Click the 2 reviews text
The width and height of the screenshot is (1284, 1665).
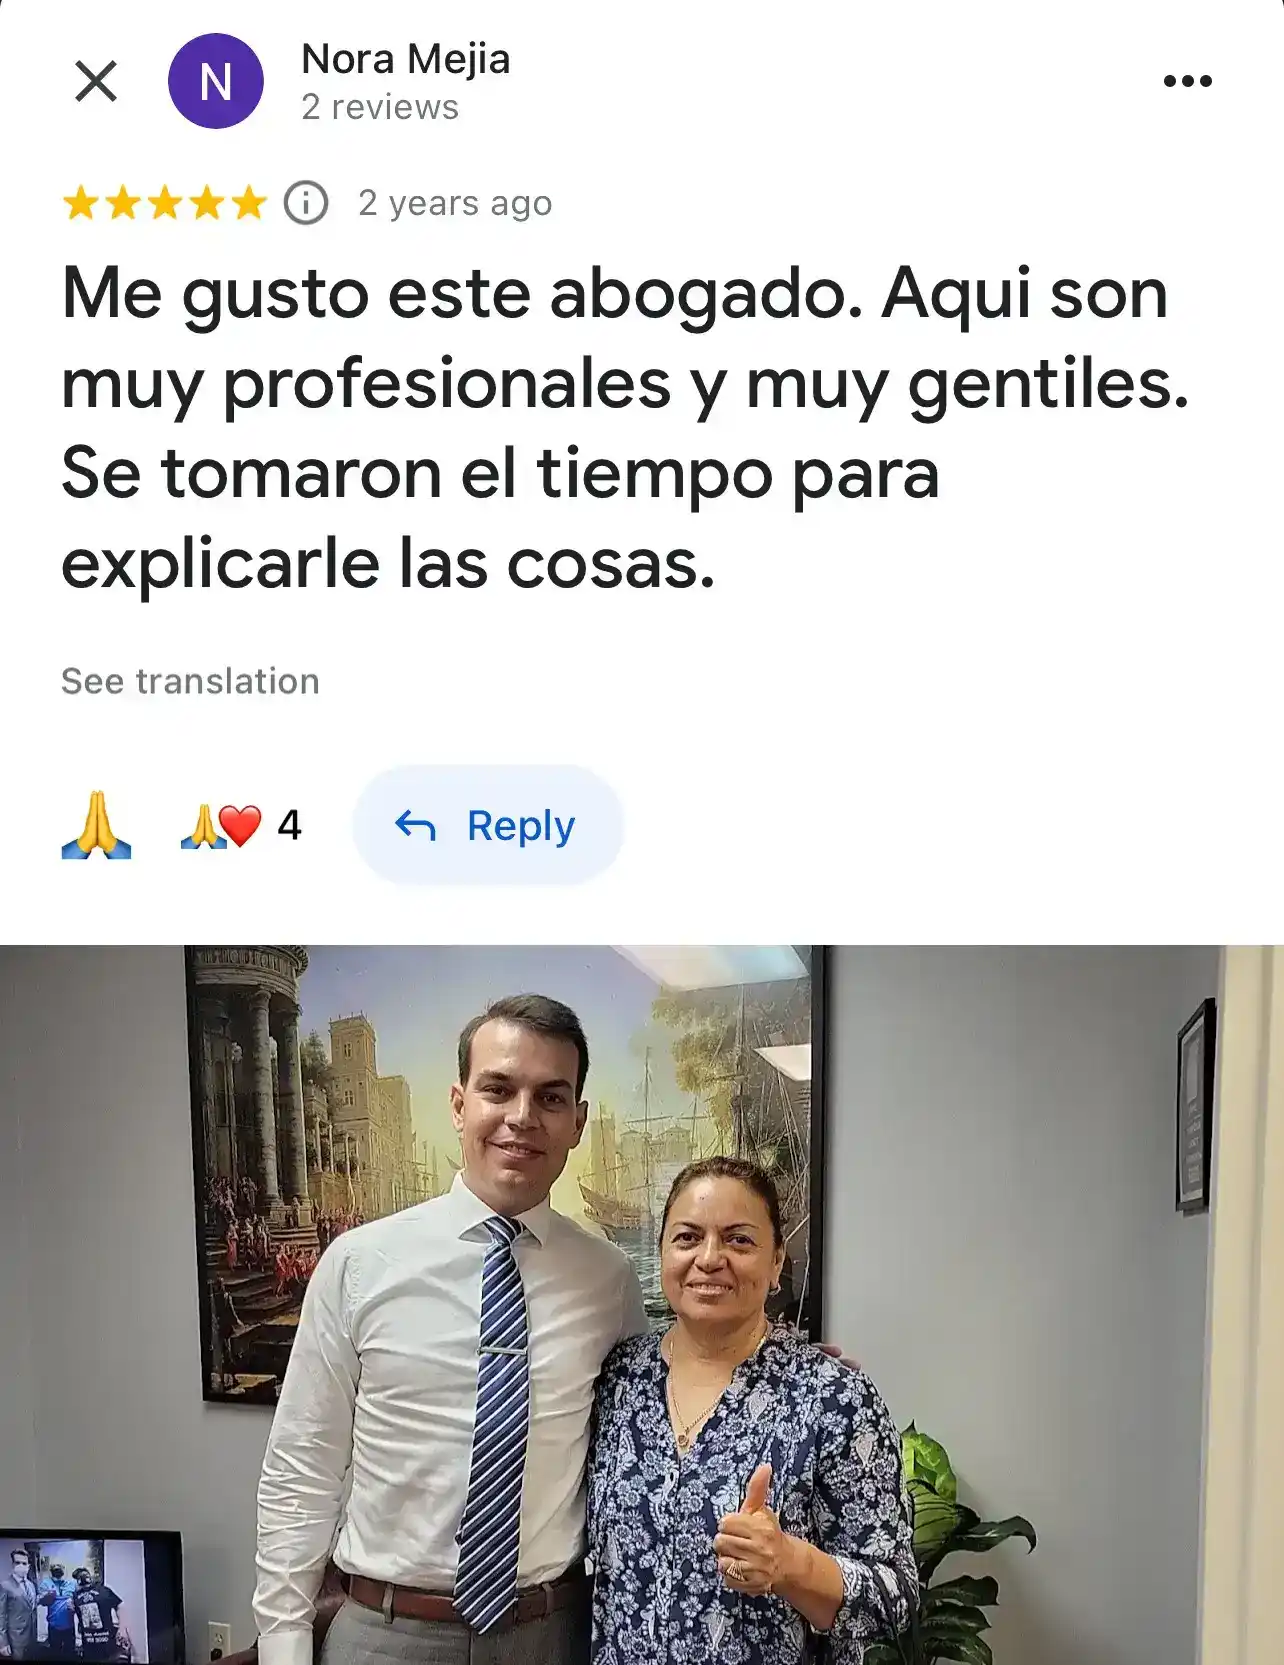coord(380,107)
